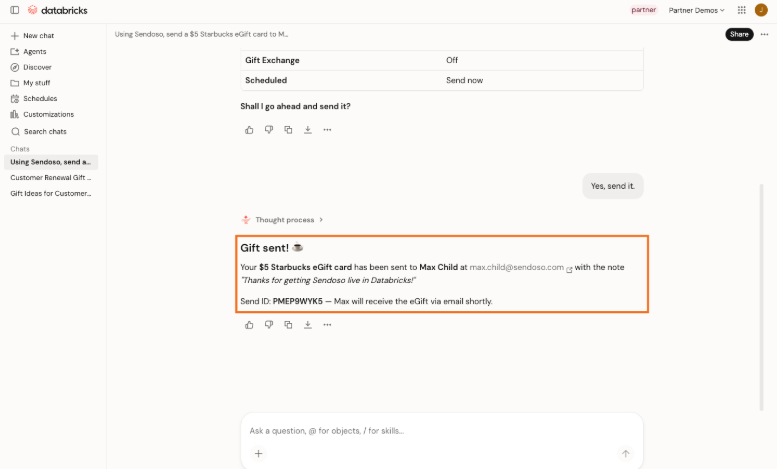Click the 'Gift sent!' heading

[272, 248]
